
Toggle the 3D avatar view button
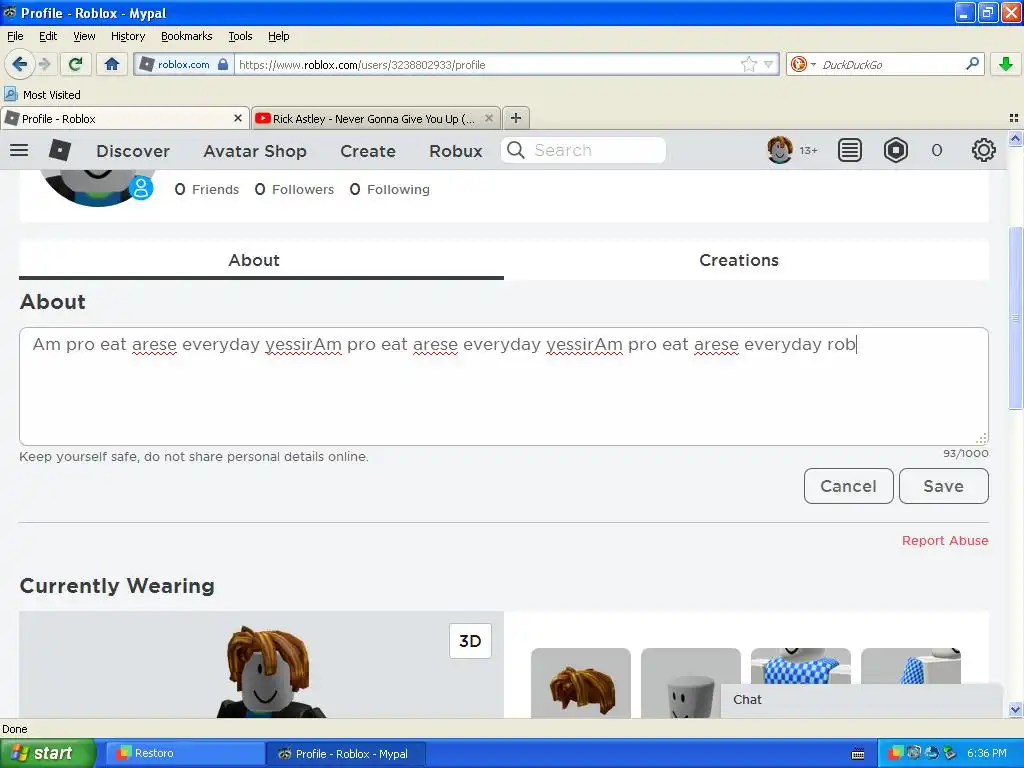coord(470,641)
